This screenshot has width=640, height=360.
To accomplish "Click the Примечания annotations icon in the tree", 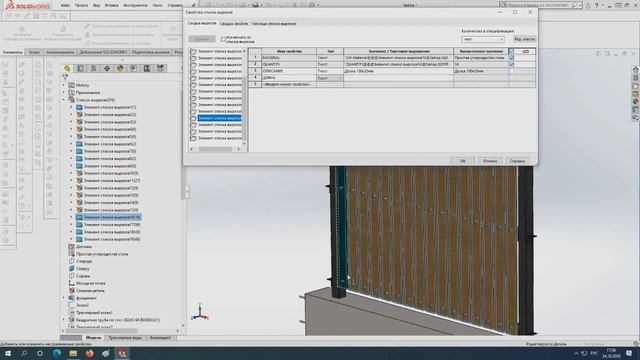I will click(71, 93).
